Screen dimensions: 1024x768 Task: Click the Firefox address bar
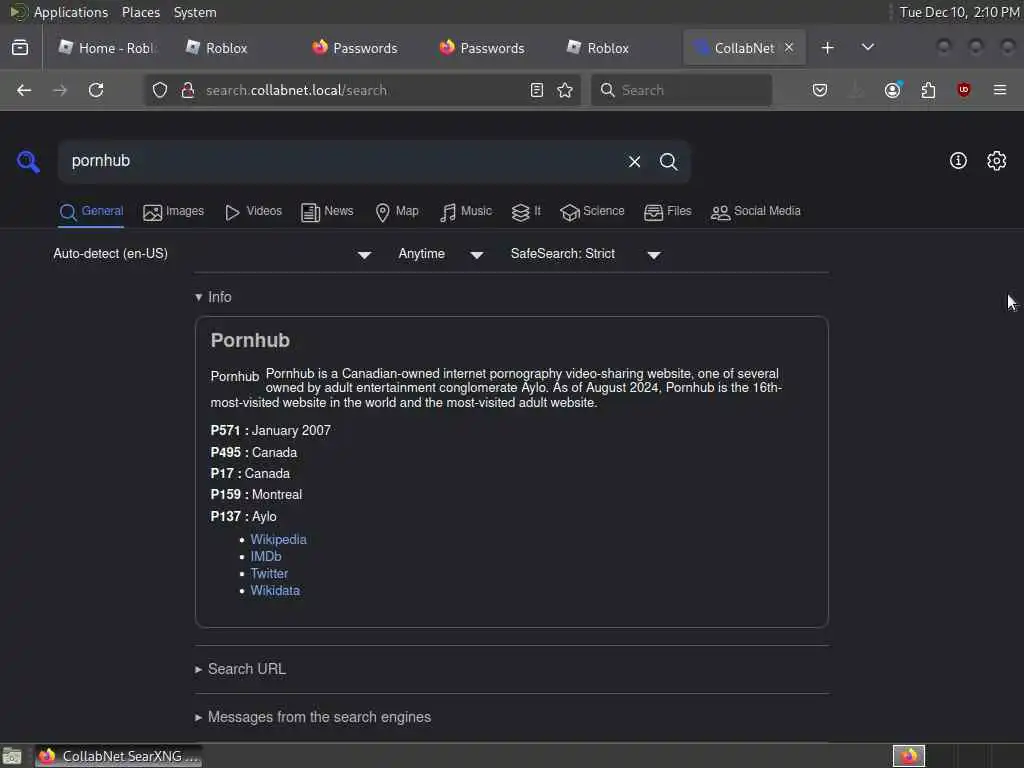pyautogui.click(x=362, y=90)
